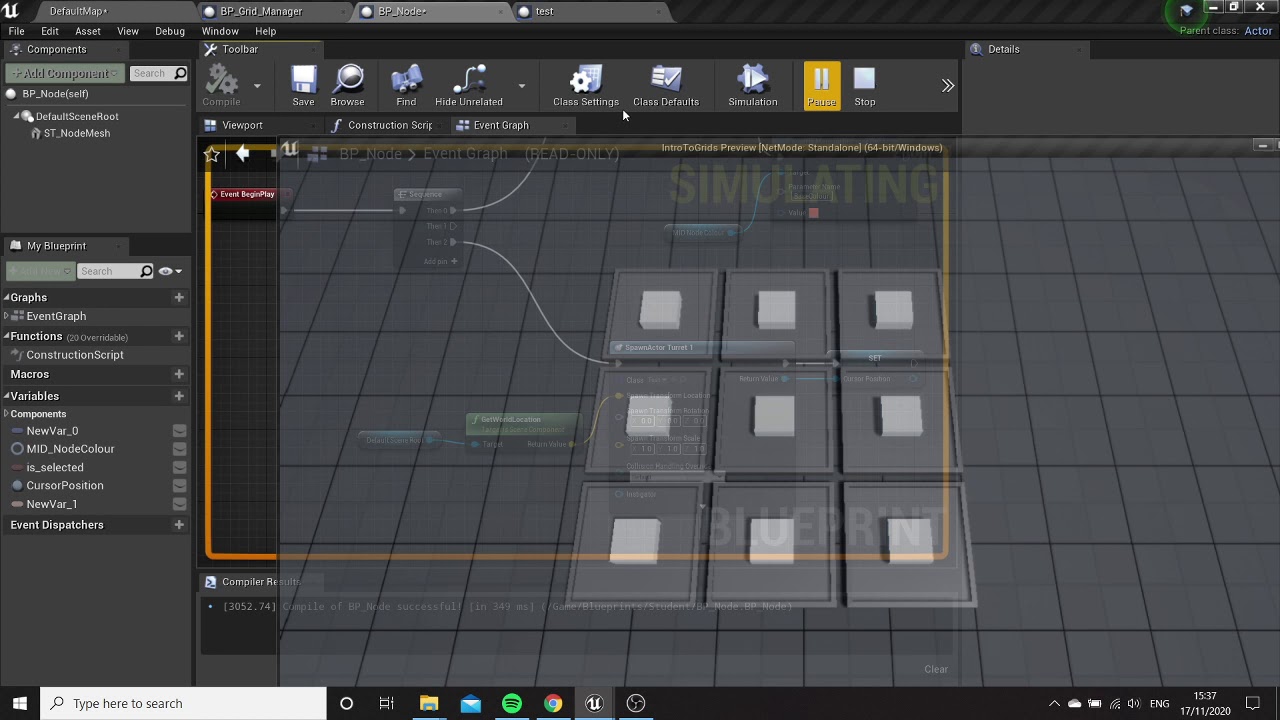Open the Edit menu

coord(50,31)
